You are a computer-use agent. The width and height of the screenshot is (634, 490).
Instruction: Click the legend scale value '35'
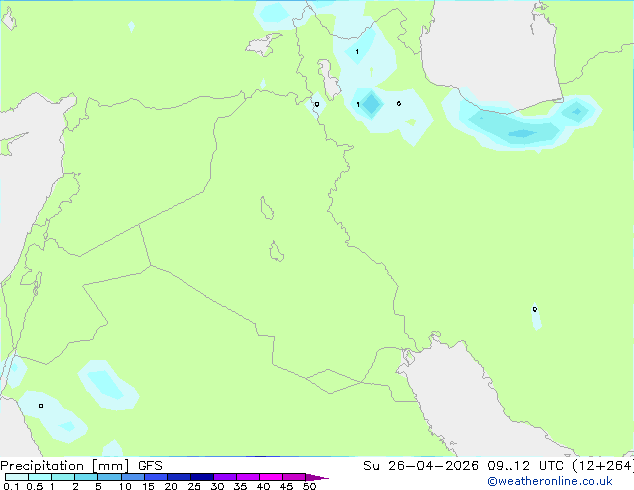[240, 486]
